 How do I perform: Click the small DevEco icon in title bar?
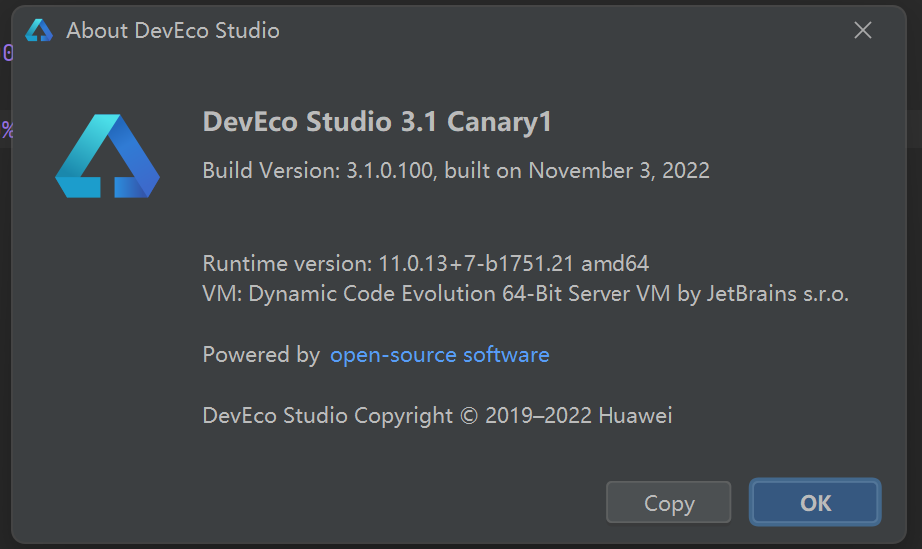[x=39, y=31]
